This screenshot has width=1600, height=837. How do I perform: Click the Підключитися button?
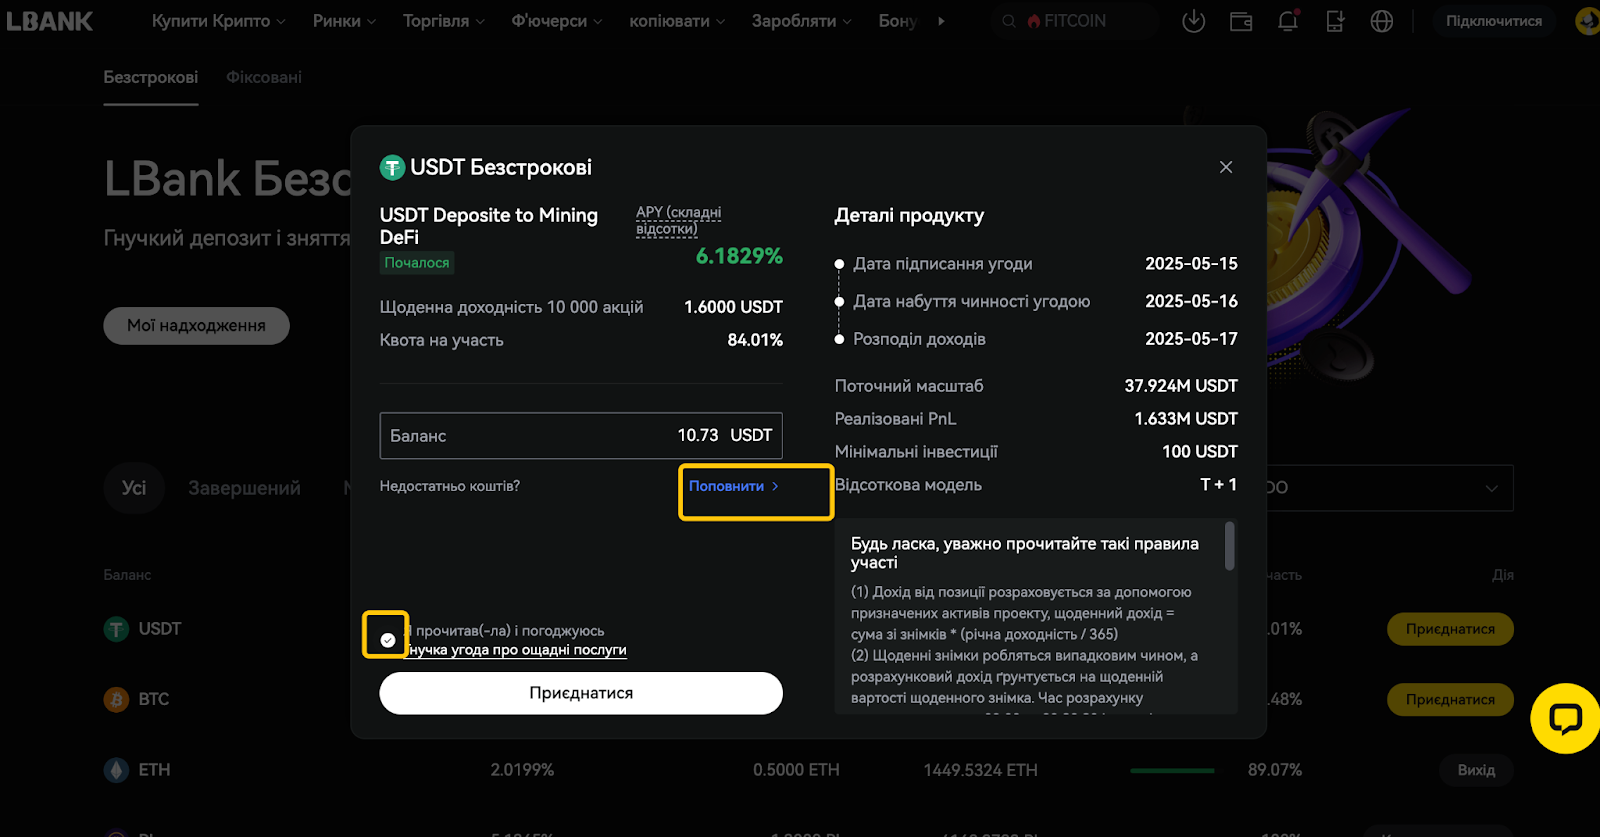point(1494,21)
